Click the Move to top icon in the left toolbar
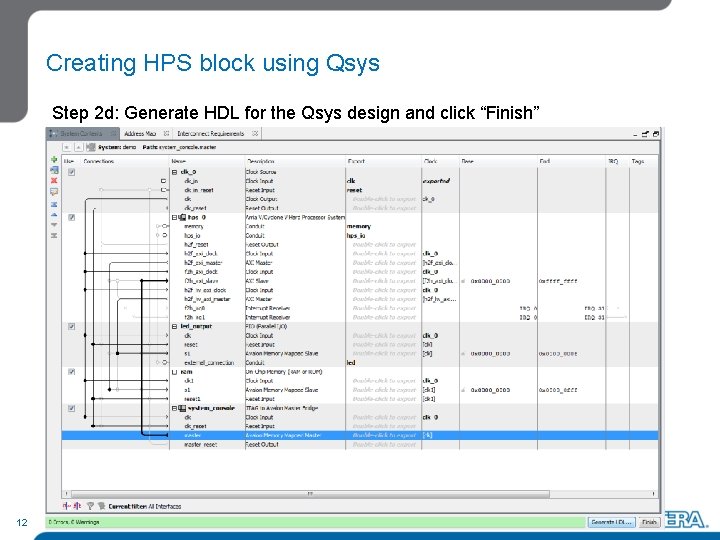Screen dimensions: 720x540 (x=54, y=204)
